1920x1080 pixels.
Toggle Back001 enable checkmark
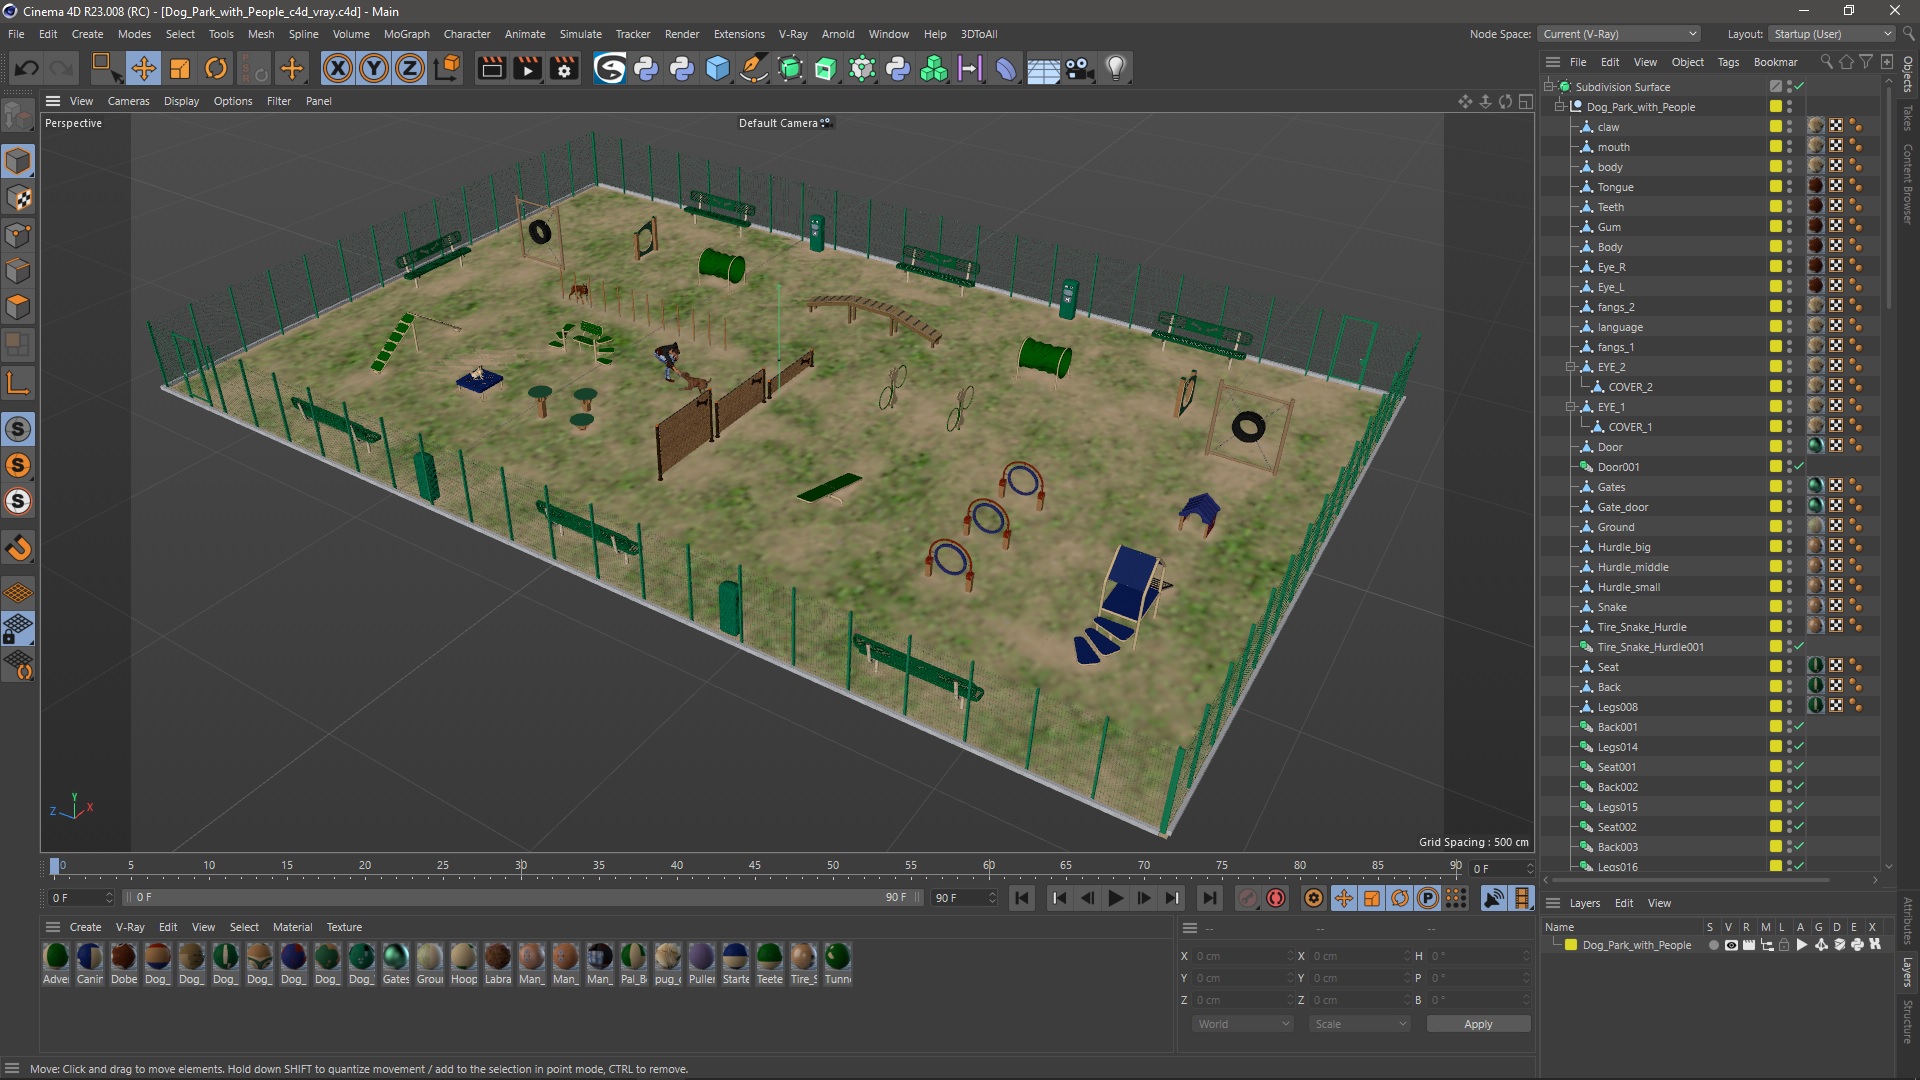[x=1799, y=727]
